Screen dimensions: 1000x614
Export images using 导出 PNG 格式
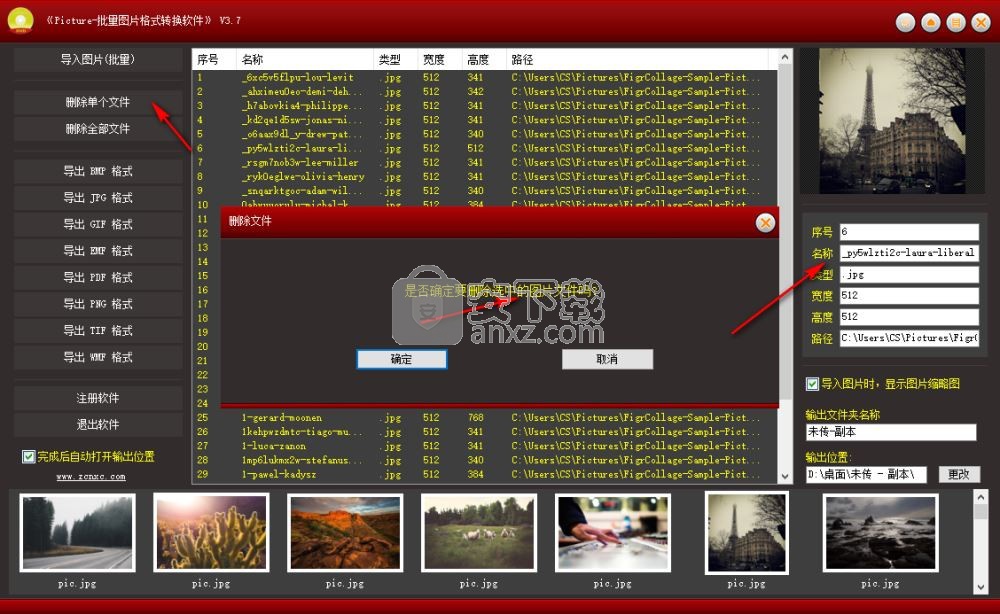[98, 304]
